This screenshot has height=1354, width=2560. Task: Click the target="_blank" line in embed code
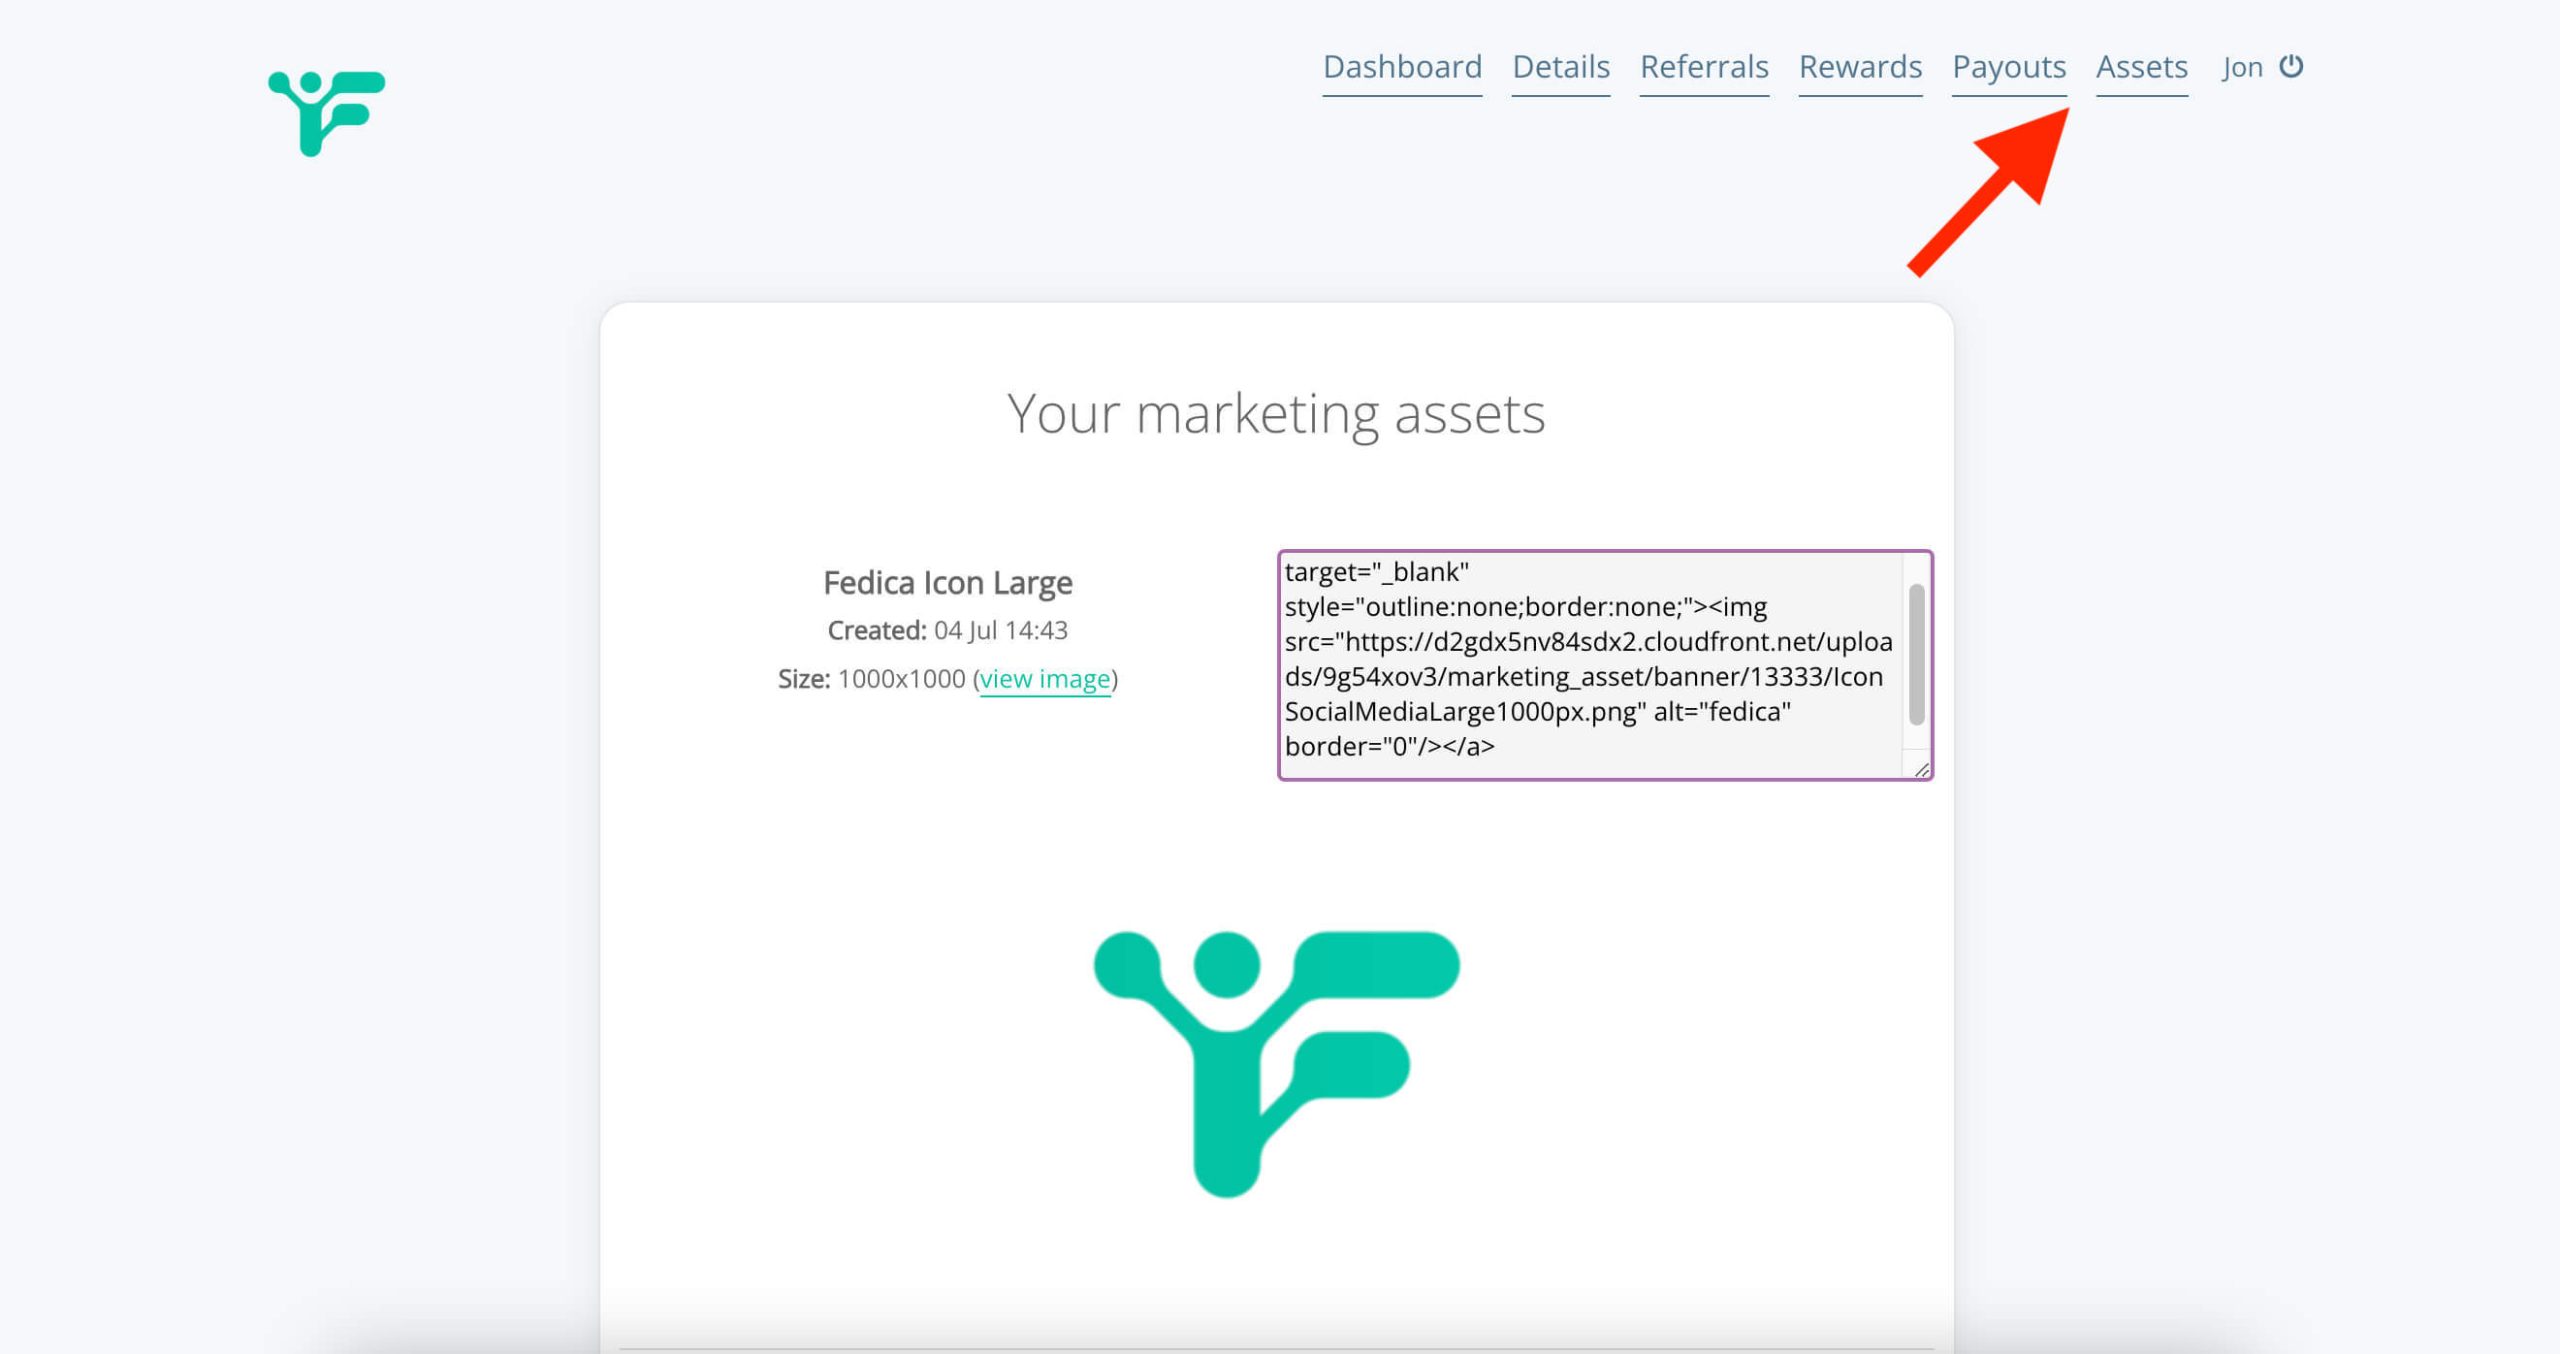click(1376, 572)
